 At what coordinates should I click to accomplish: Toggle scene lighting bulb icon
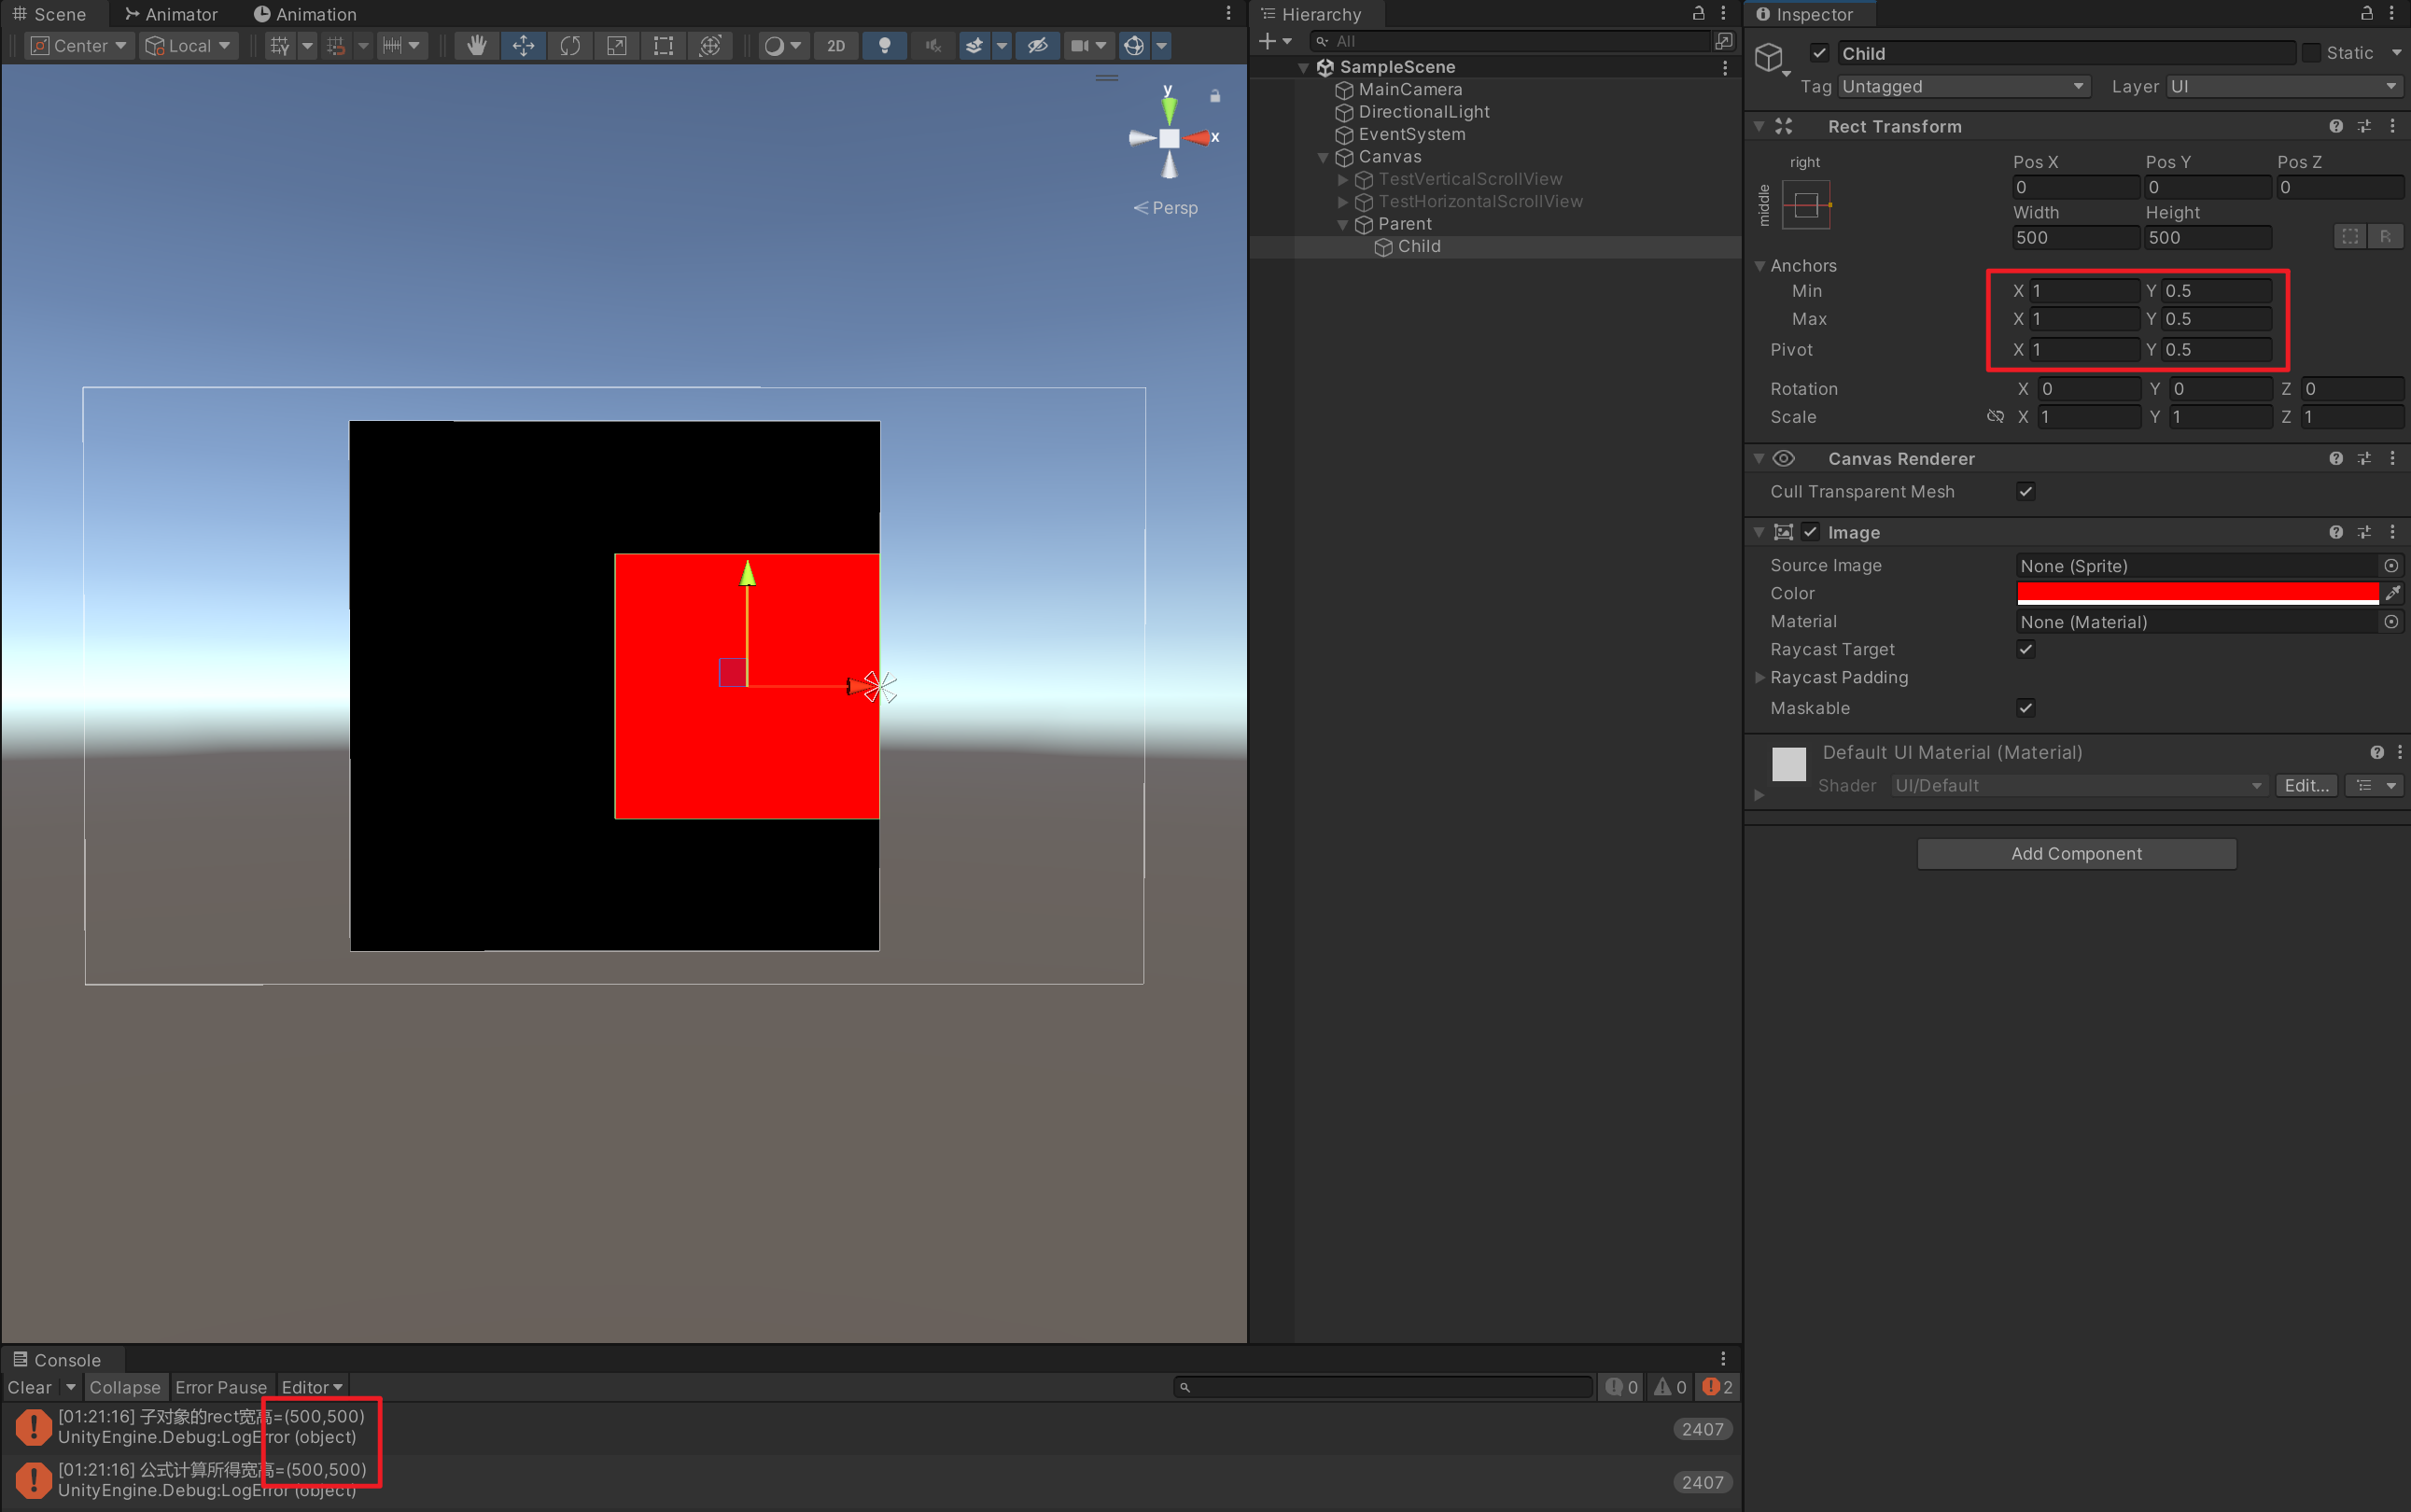[884, 46]
